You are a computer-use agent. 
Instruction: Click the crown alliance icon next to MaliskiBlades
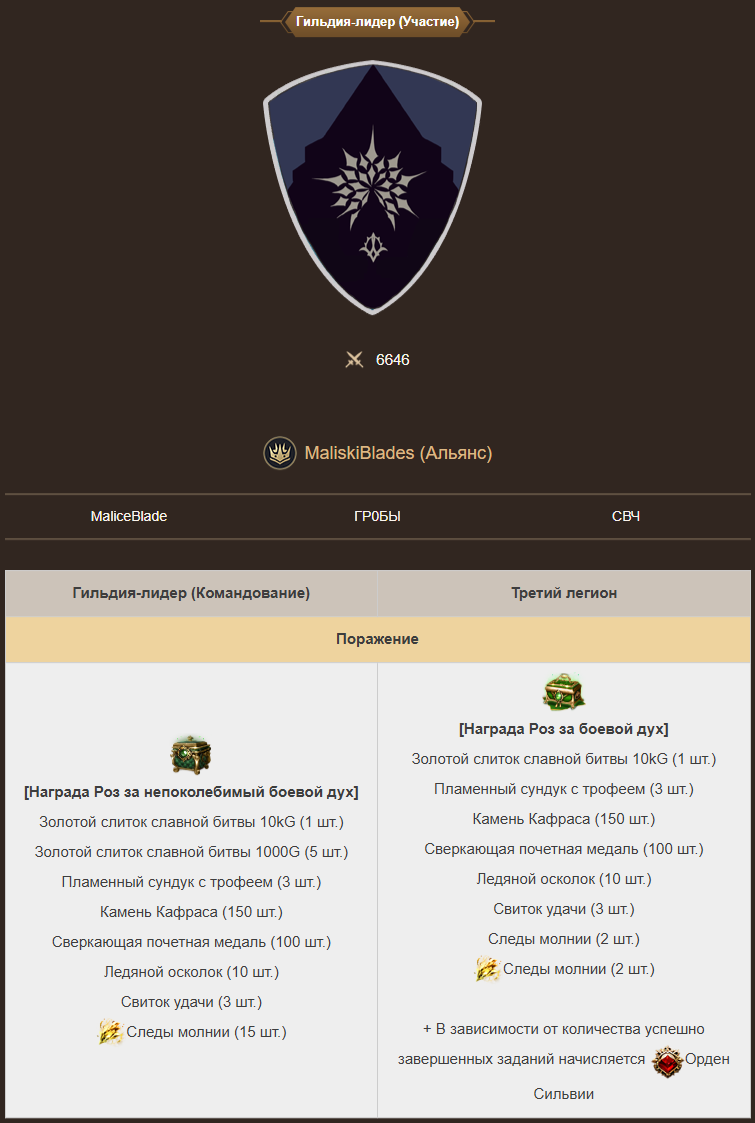[x=279, y=453]
